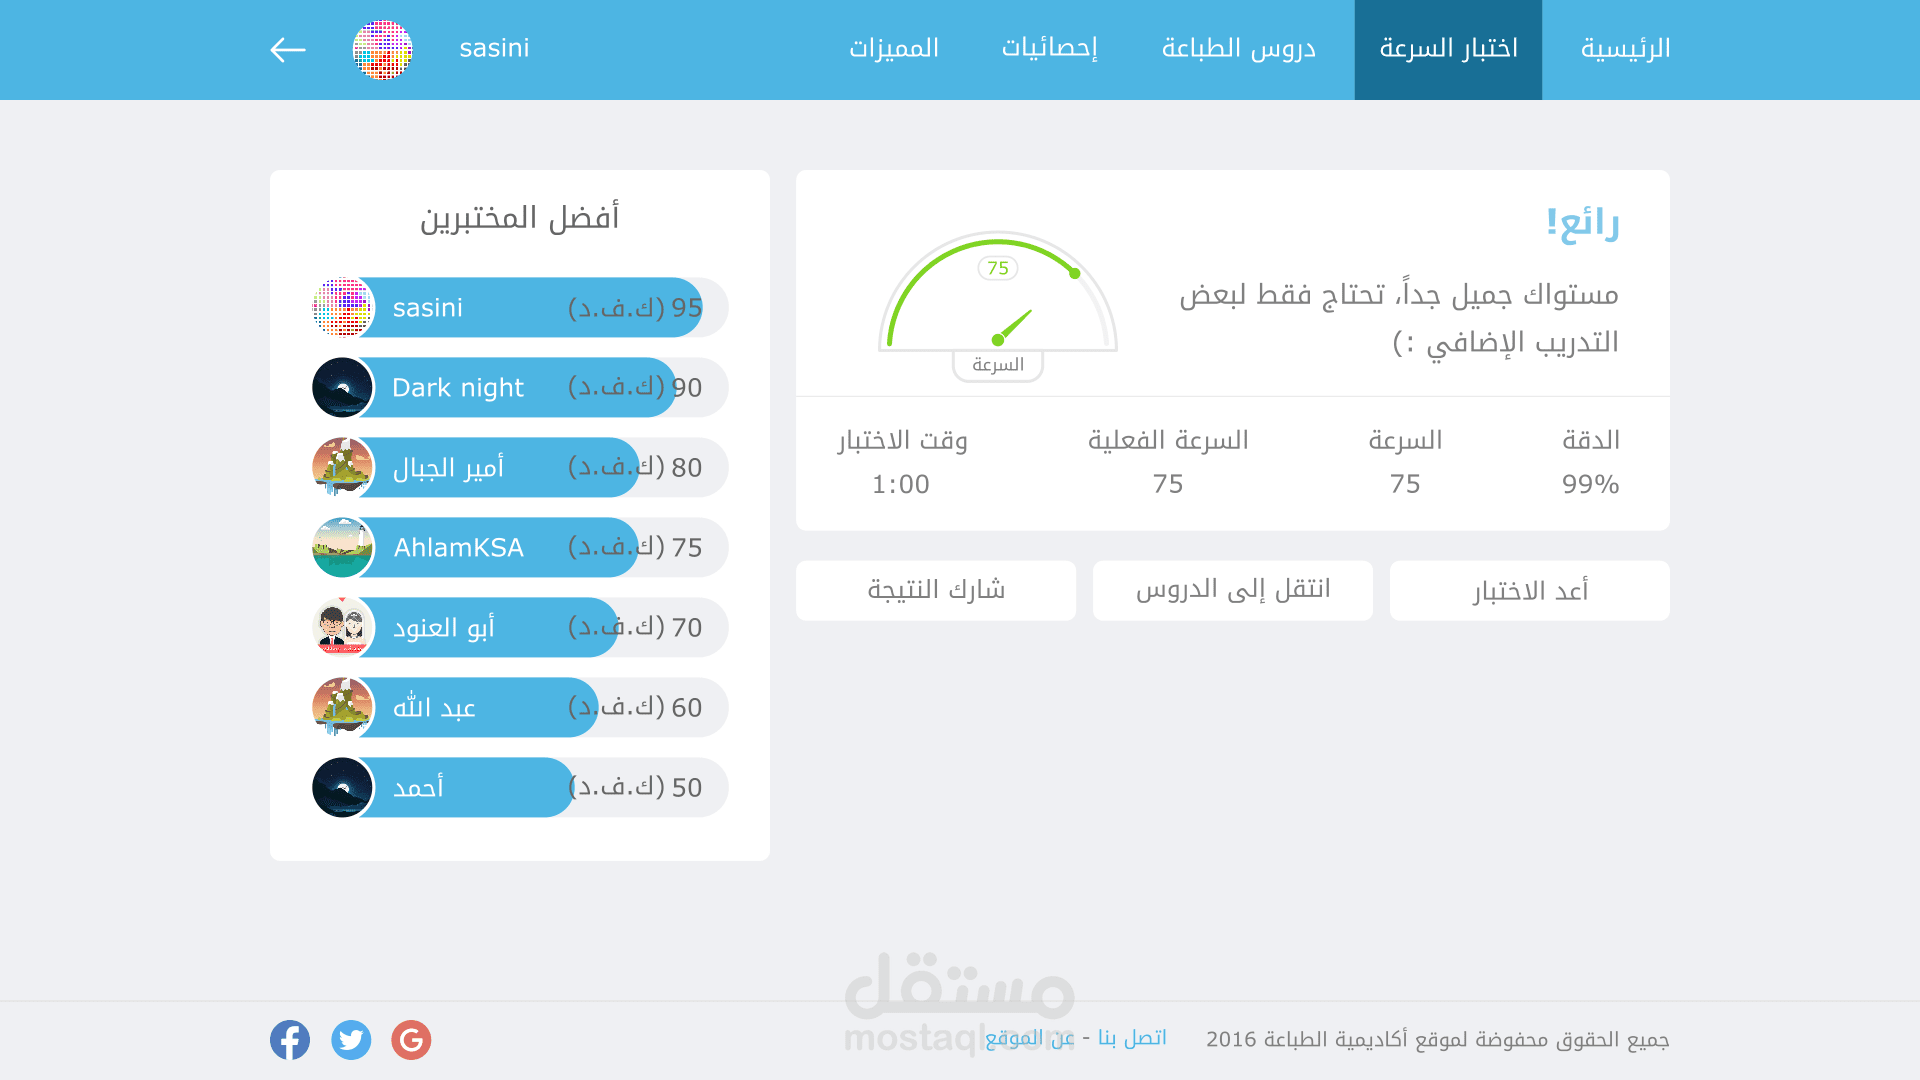
Task: Click the back arrow icon in header
Action: tap(288, 50)
